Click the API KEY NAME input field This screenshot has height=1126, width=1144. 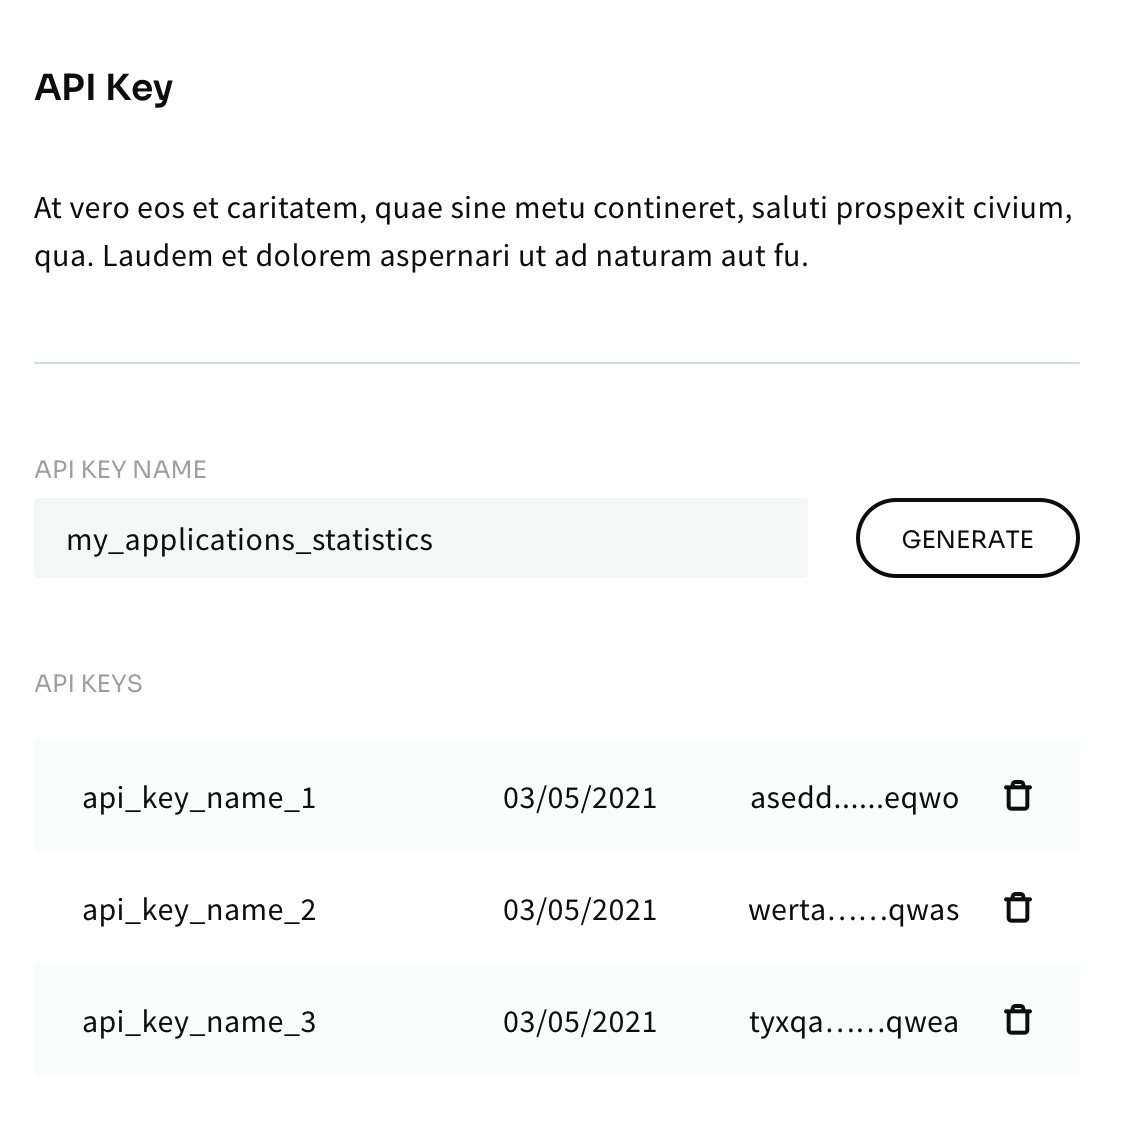420,538
